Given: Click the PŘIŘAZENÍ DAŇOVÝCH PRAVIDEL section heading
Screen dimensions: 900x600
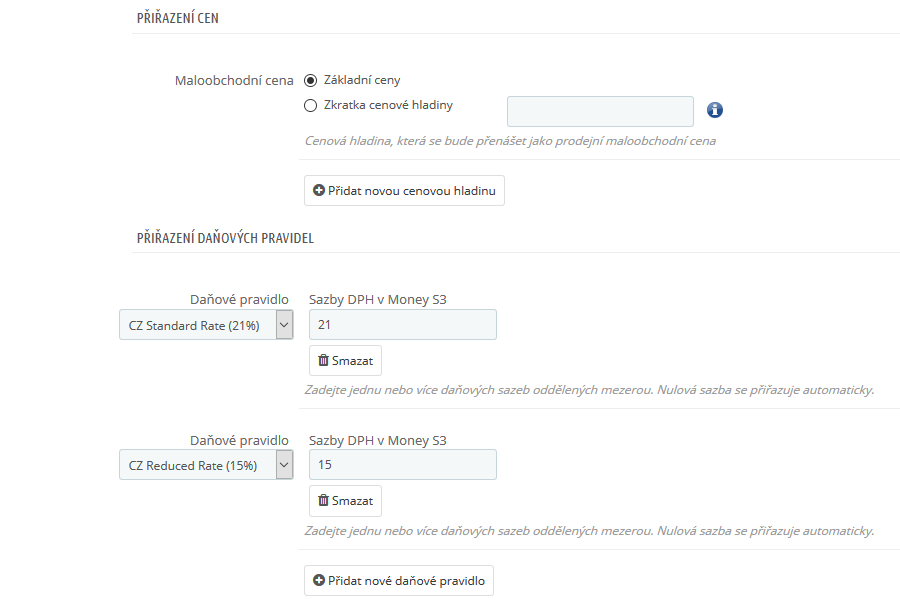Looking at the screenshot, I should [x=225, y=238].
